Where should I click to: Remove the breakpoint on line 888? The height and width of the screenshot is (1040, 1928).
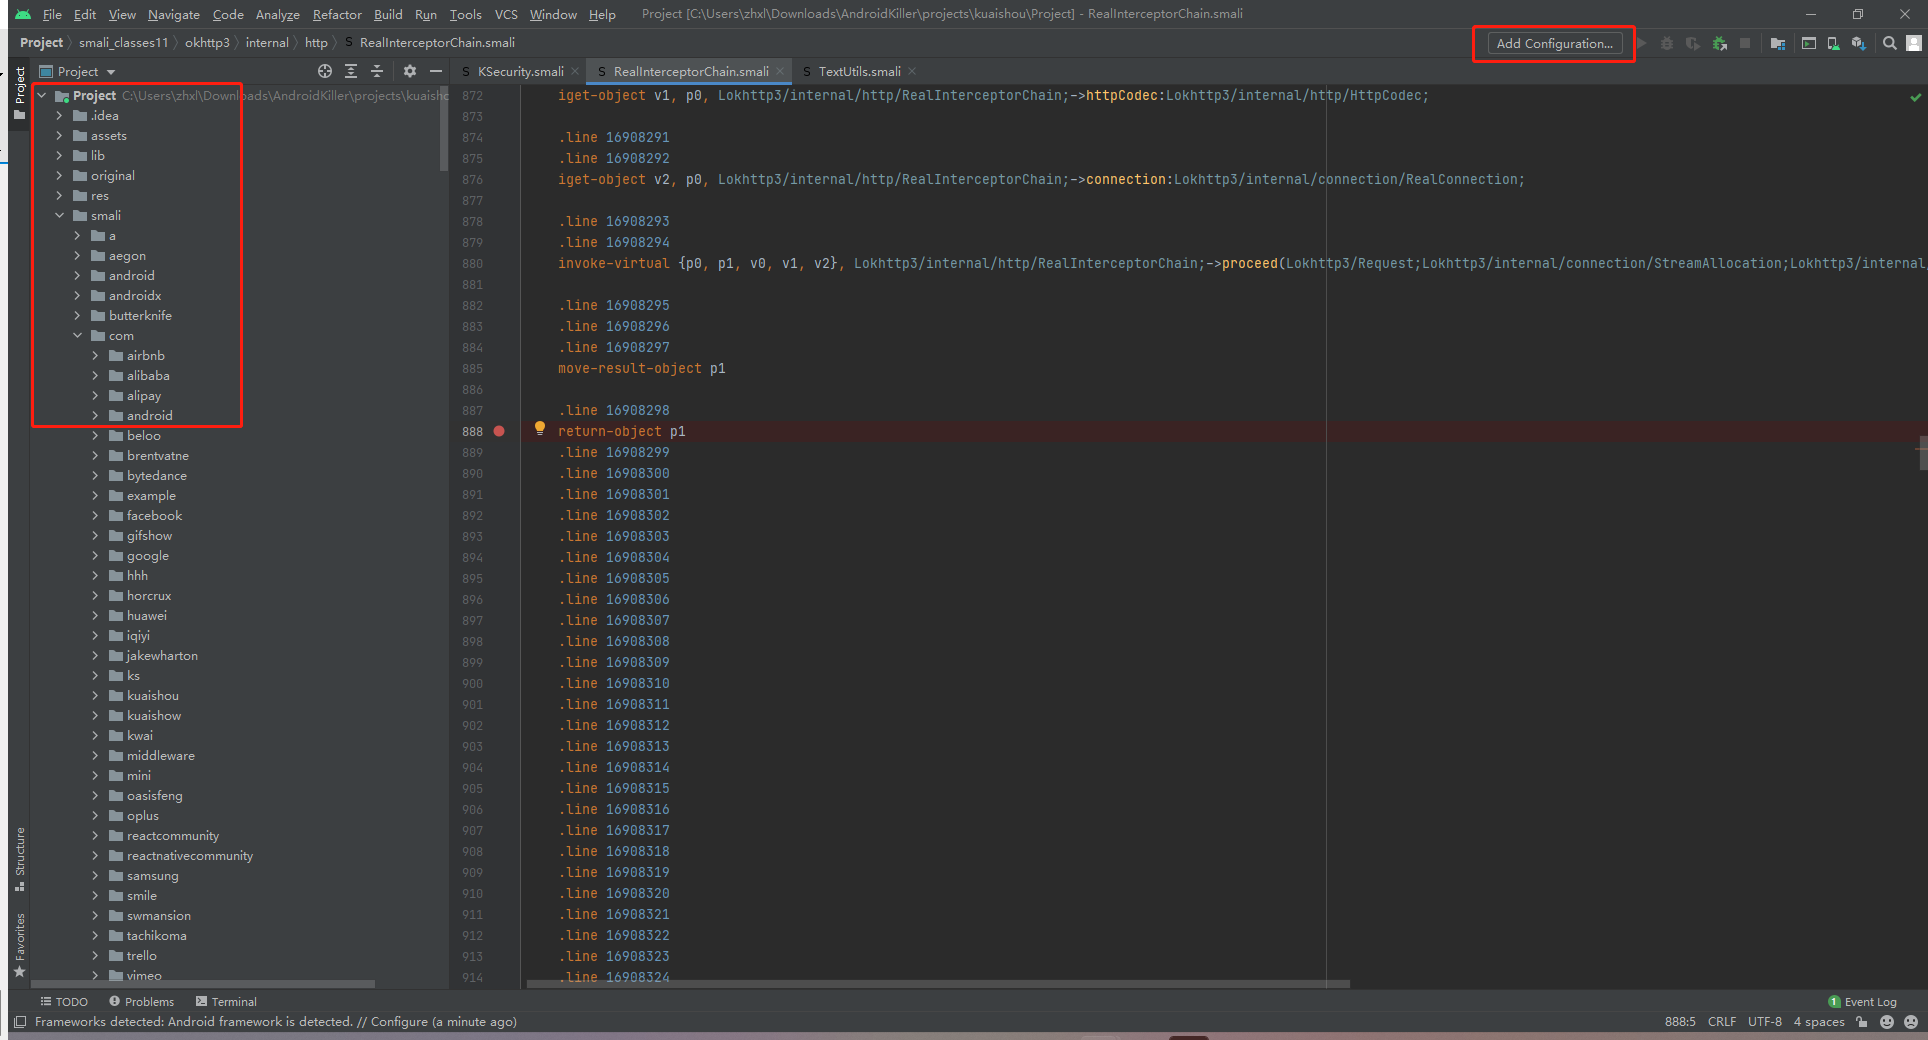[x=499, y=431]
